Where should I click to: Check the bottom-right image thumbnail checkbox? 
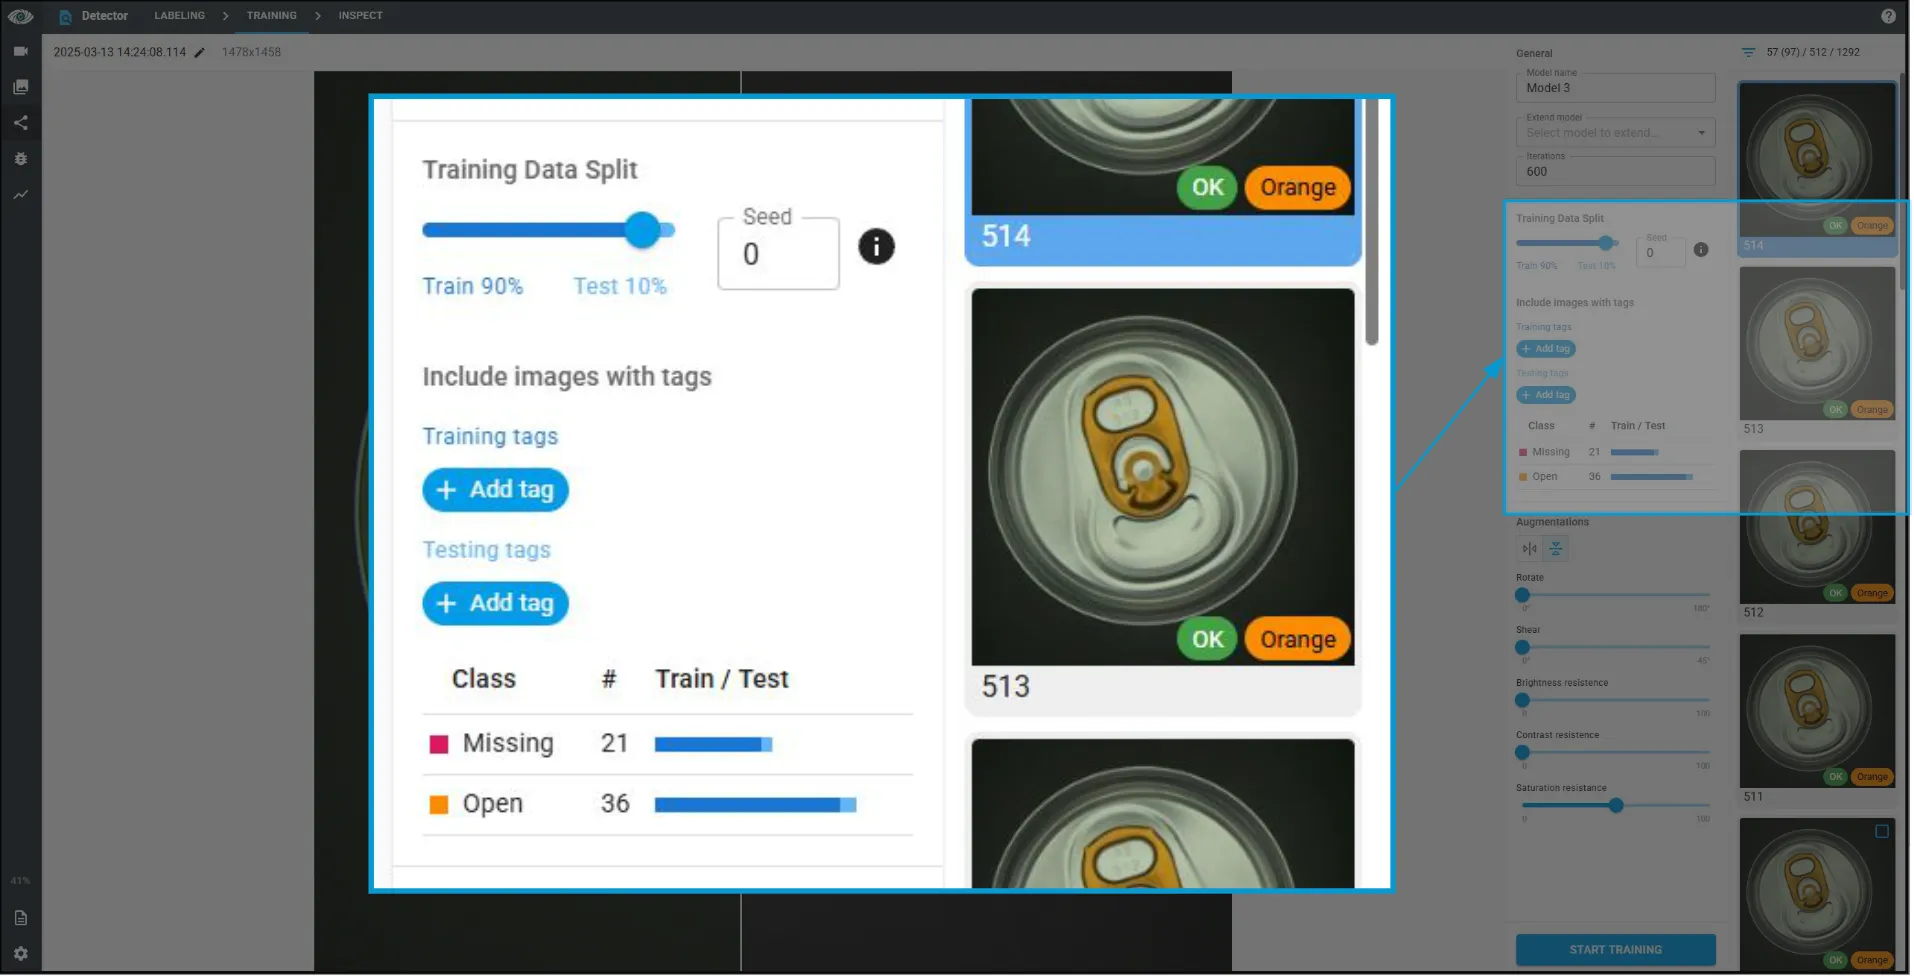coord(1880,831)
